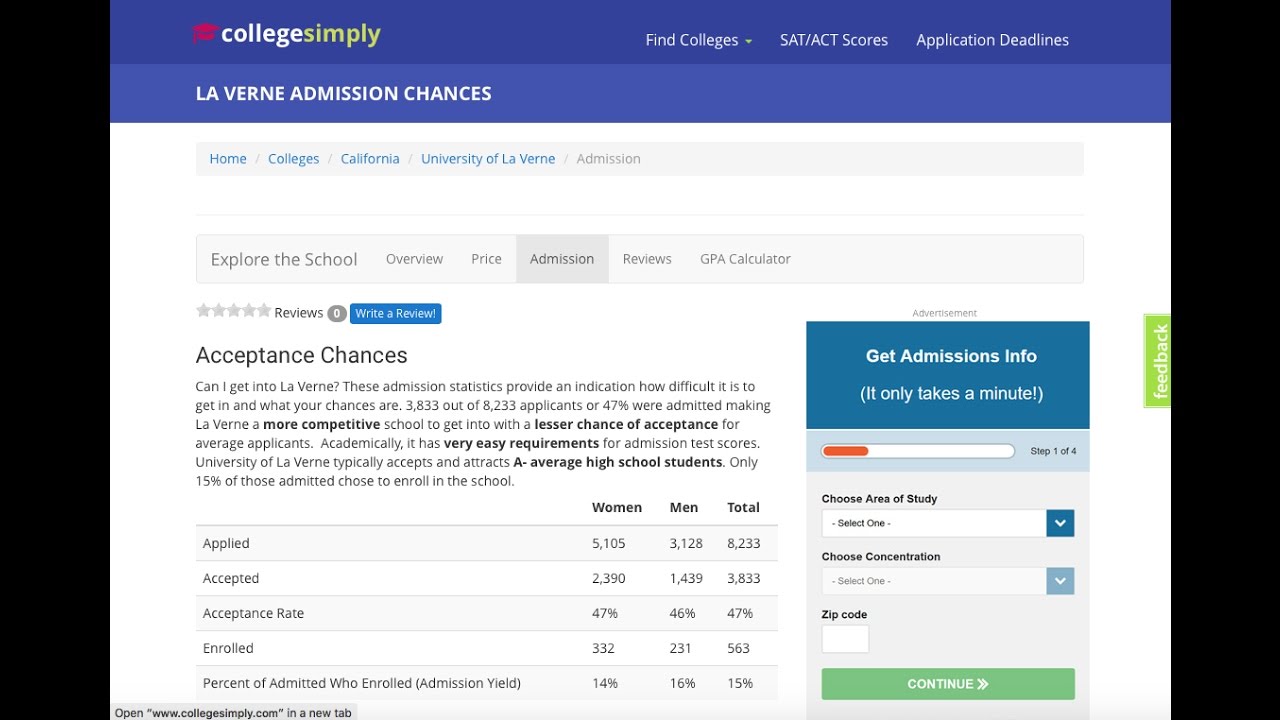Click the 3,833 total accepted value
This screenshot has width=1280, height=720.
[744, 579]
